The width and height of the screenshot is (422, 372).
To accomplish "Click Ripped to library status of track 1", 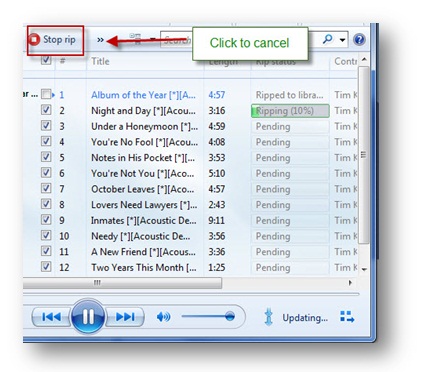I will [289, 95].
